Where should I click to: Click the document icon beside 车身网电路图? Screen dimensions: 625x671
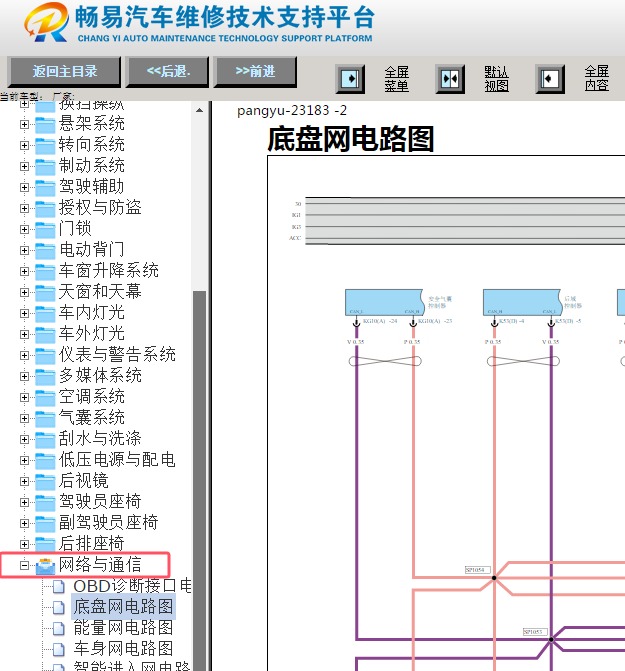(59, 650)
